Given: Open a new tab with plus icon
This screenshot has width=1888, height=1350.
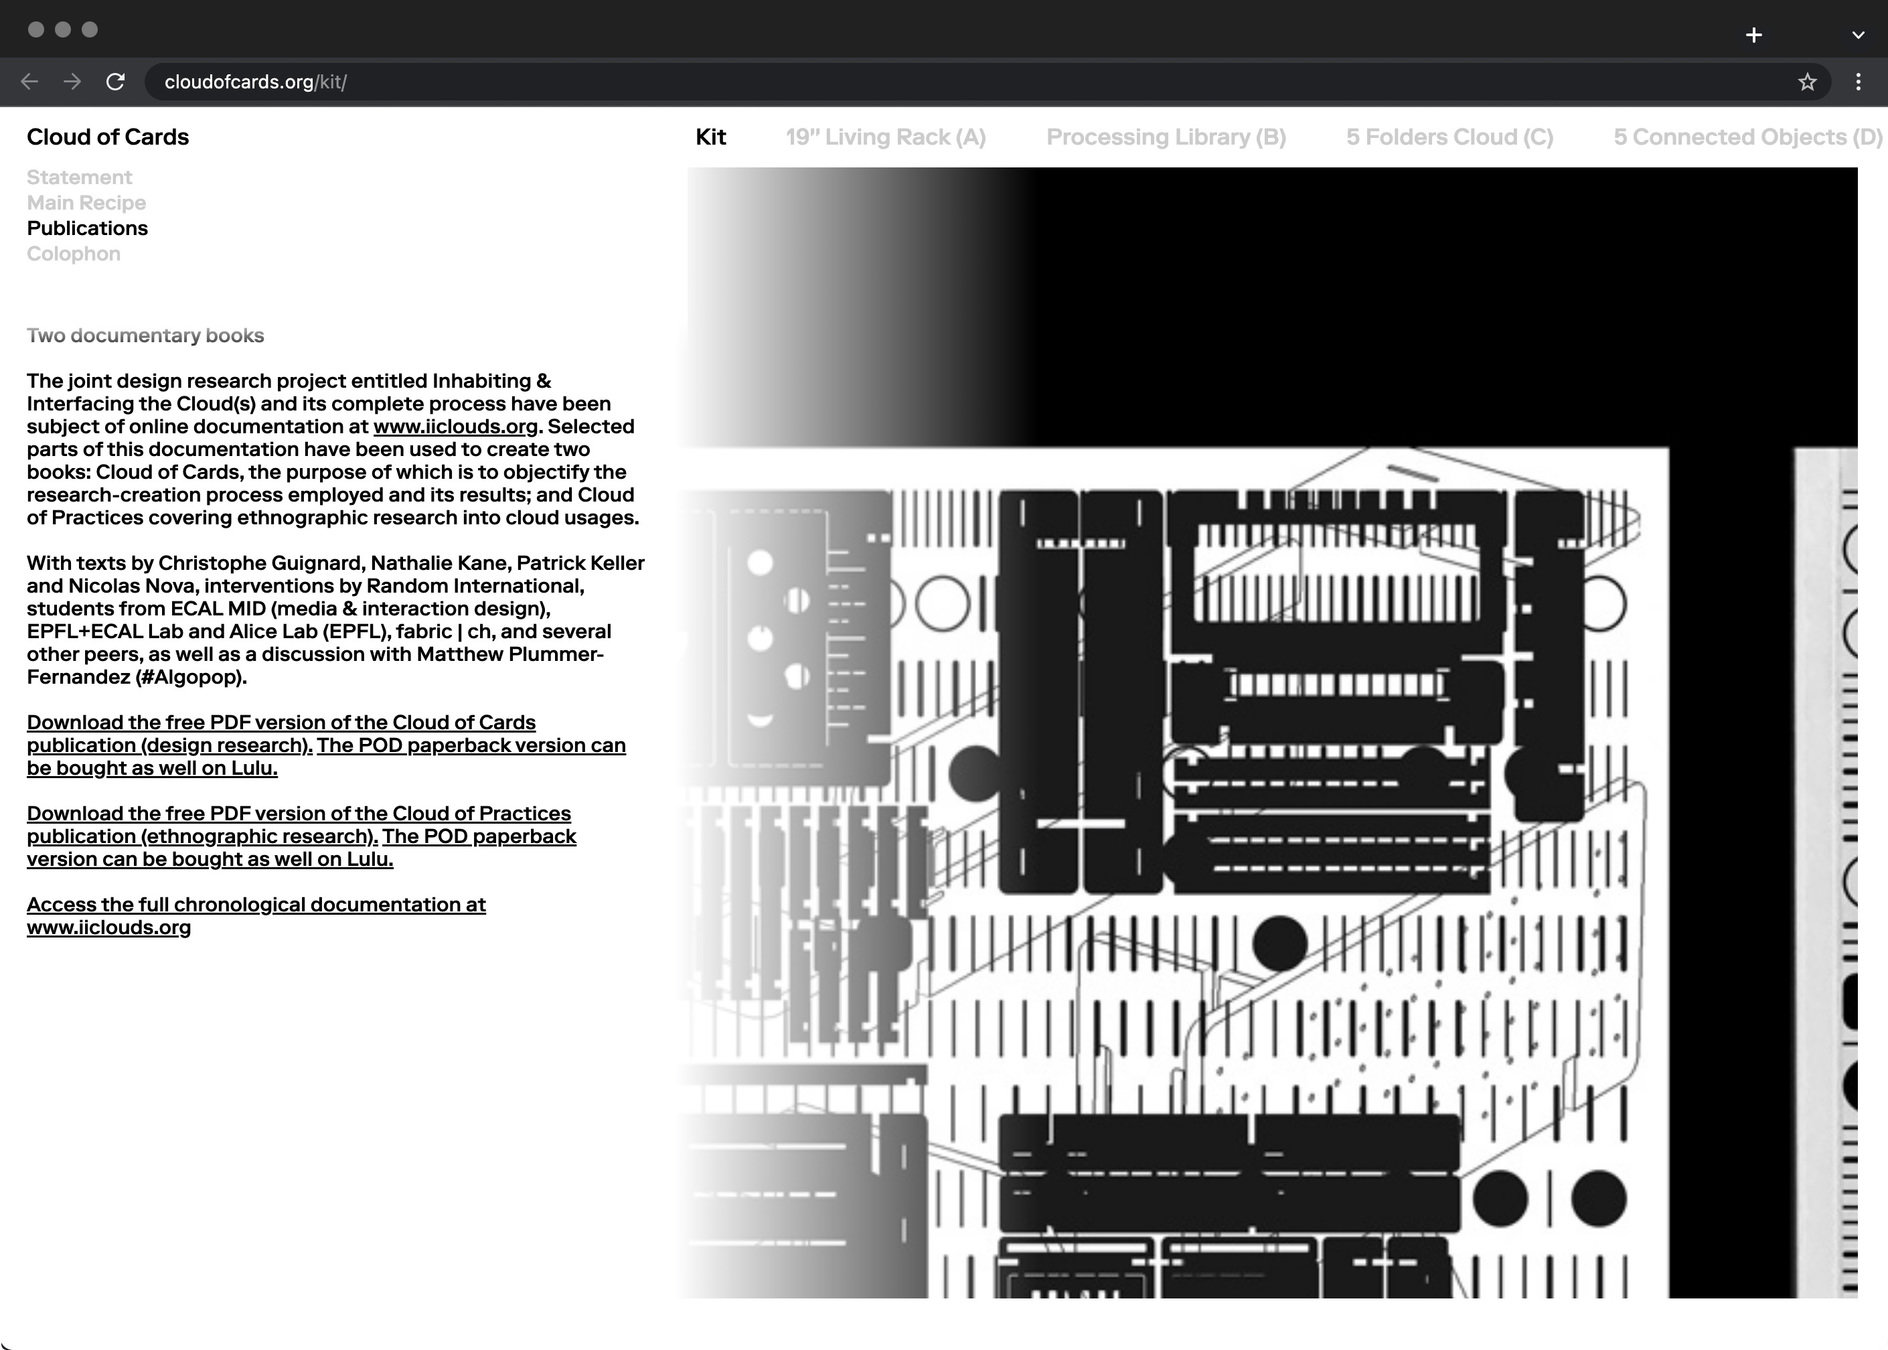Looking at the screenshot, I should [x=1753, y=35].
